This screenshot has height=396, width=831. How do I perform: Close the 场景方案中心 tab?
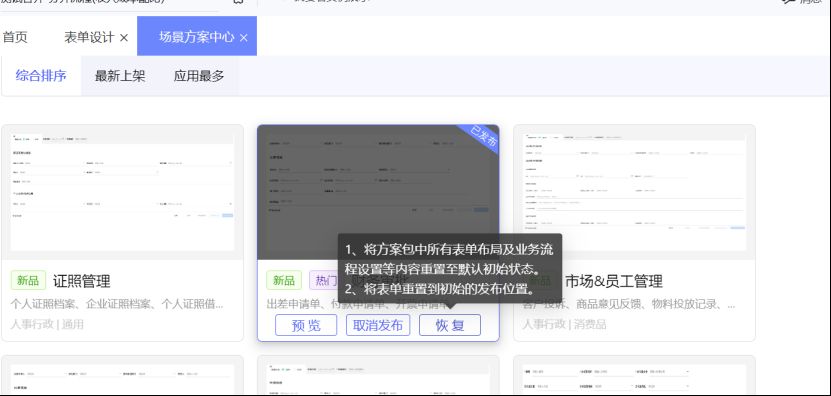tap(243, 38)
